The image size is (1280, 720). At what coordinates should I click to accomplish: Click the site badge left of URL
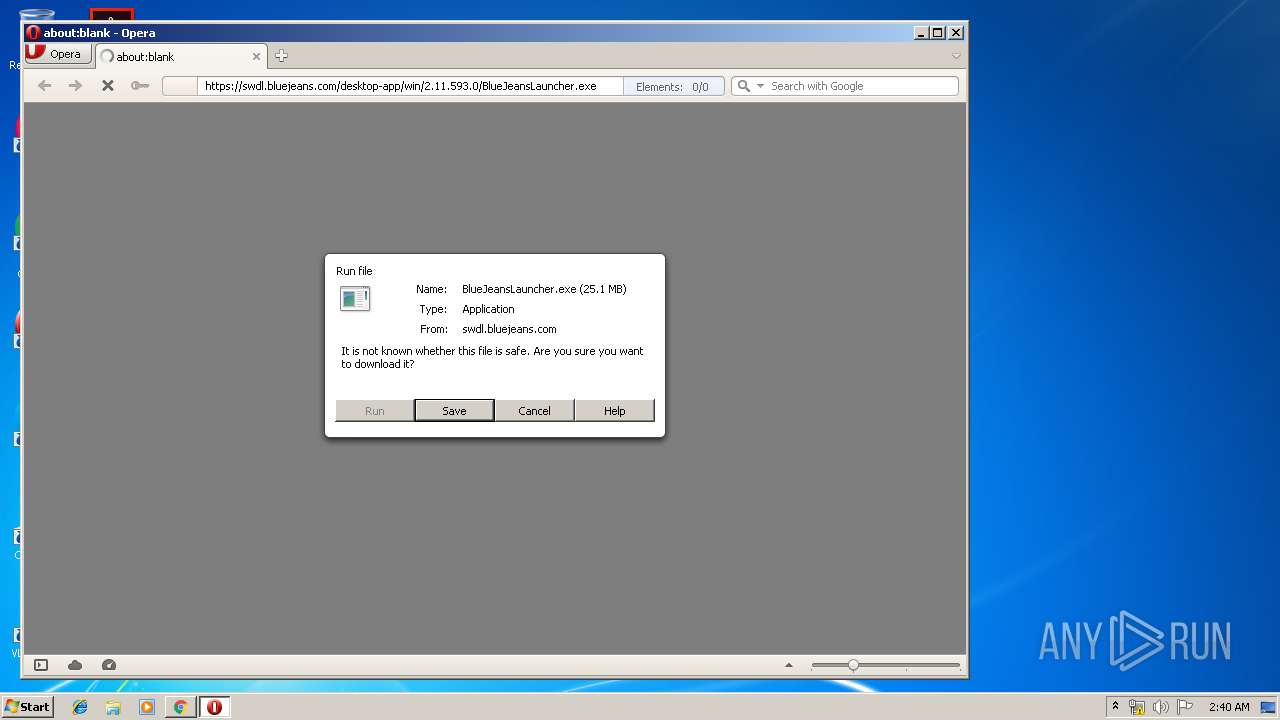(x=180, y=86)
